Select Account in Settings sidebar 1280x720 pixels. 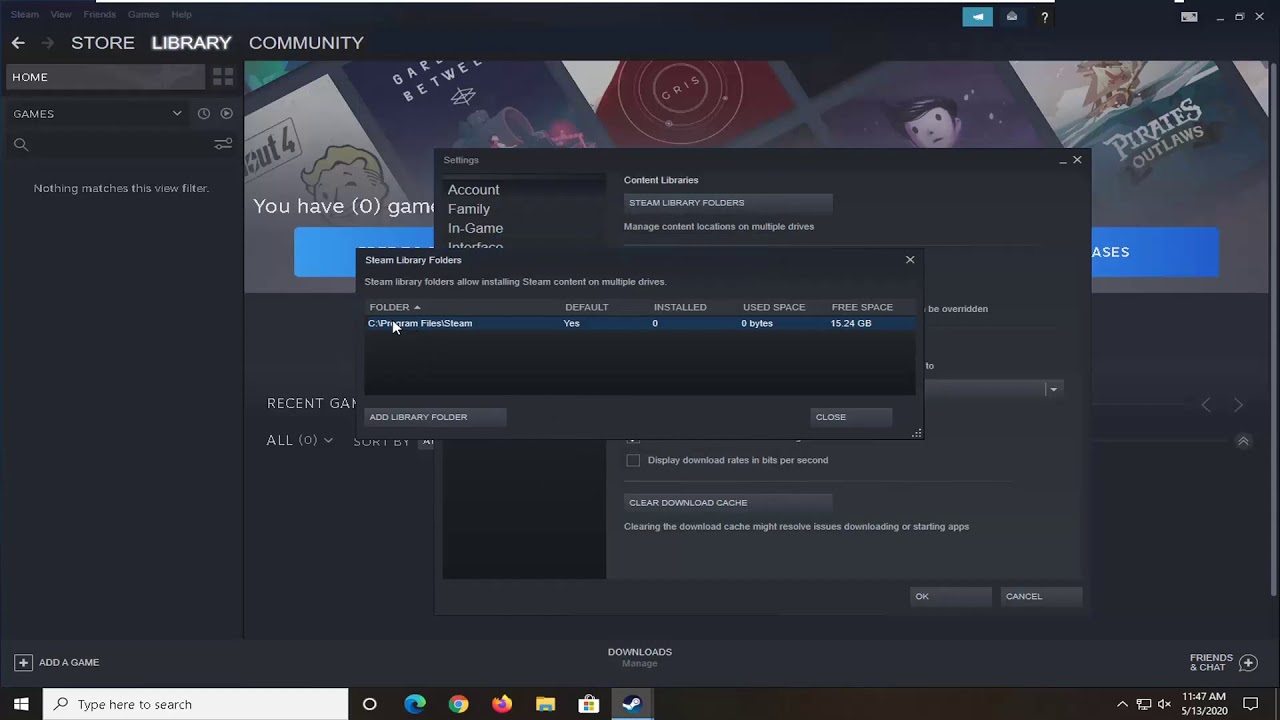(x=474, y=190)
